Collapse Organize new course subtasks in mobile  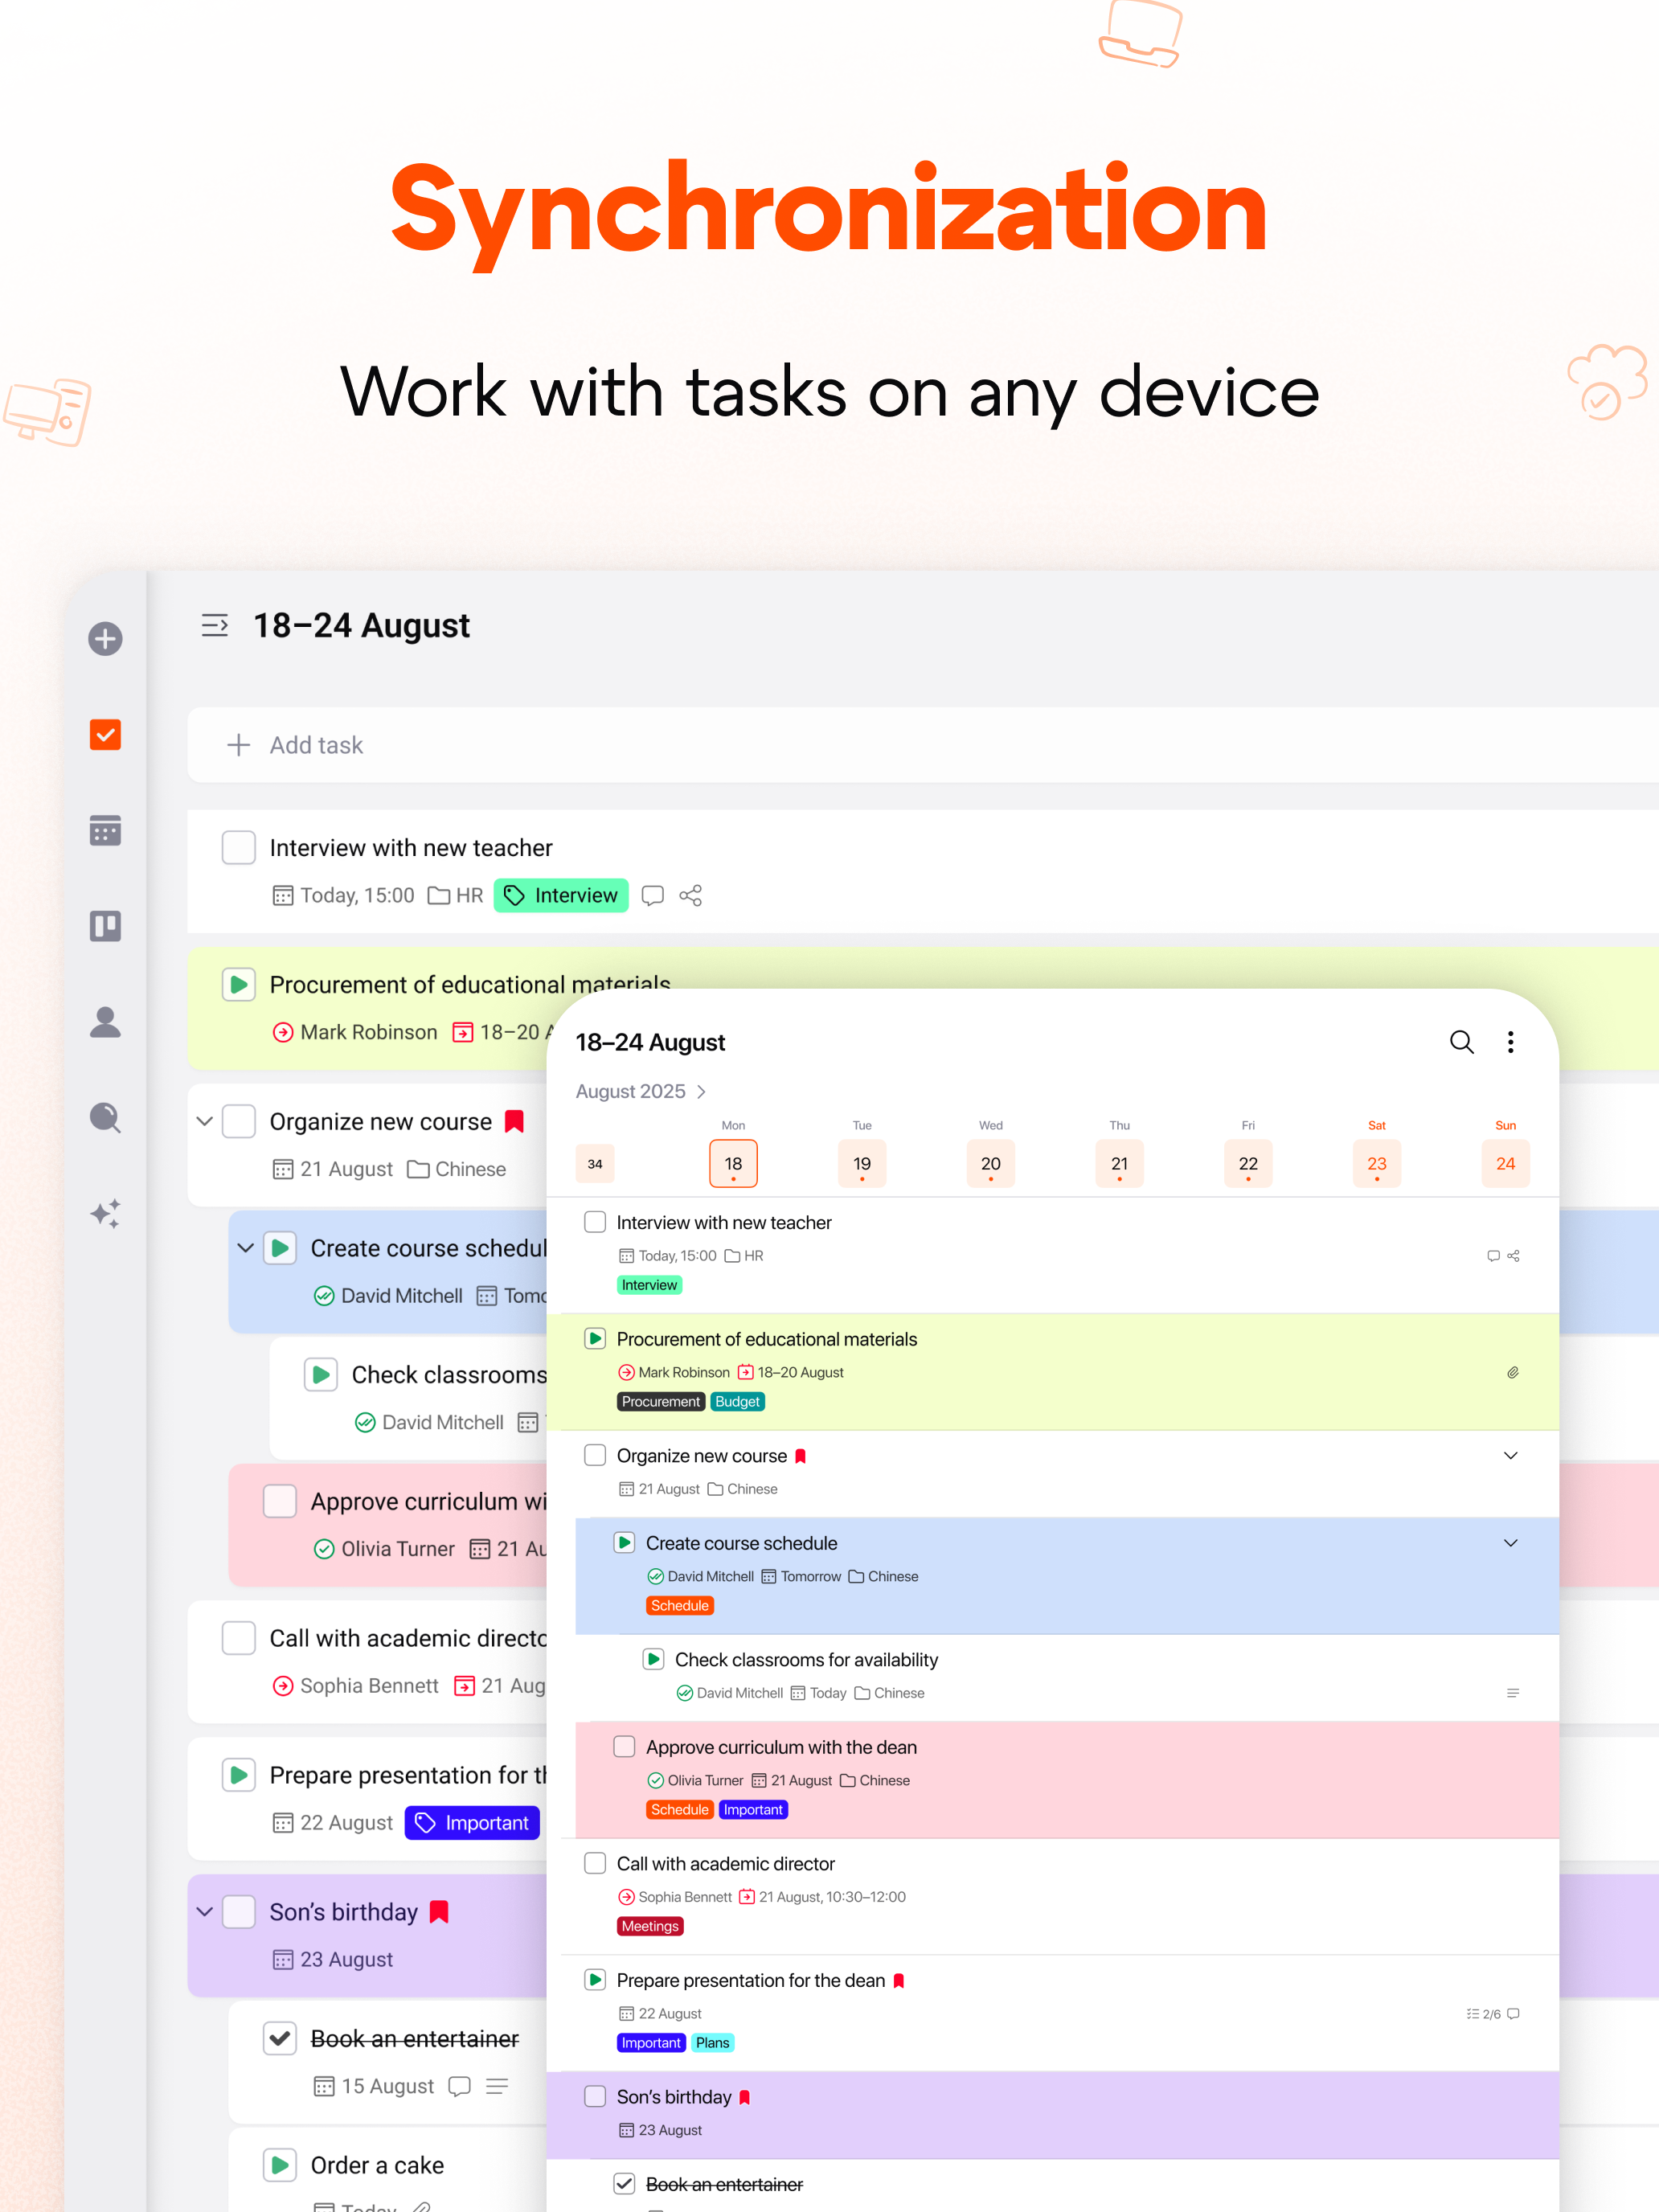pos(1510,1456)
